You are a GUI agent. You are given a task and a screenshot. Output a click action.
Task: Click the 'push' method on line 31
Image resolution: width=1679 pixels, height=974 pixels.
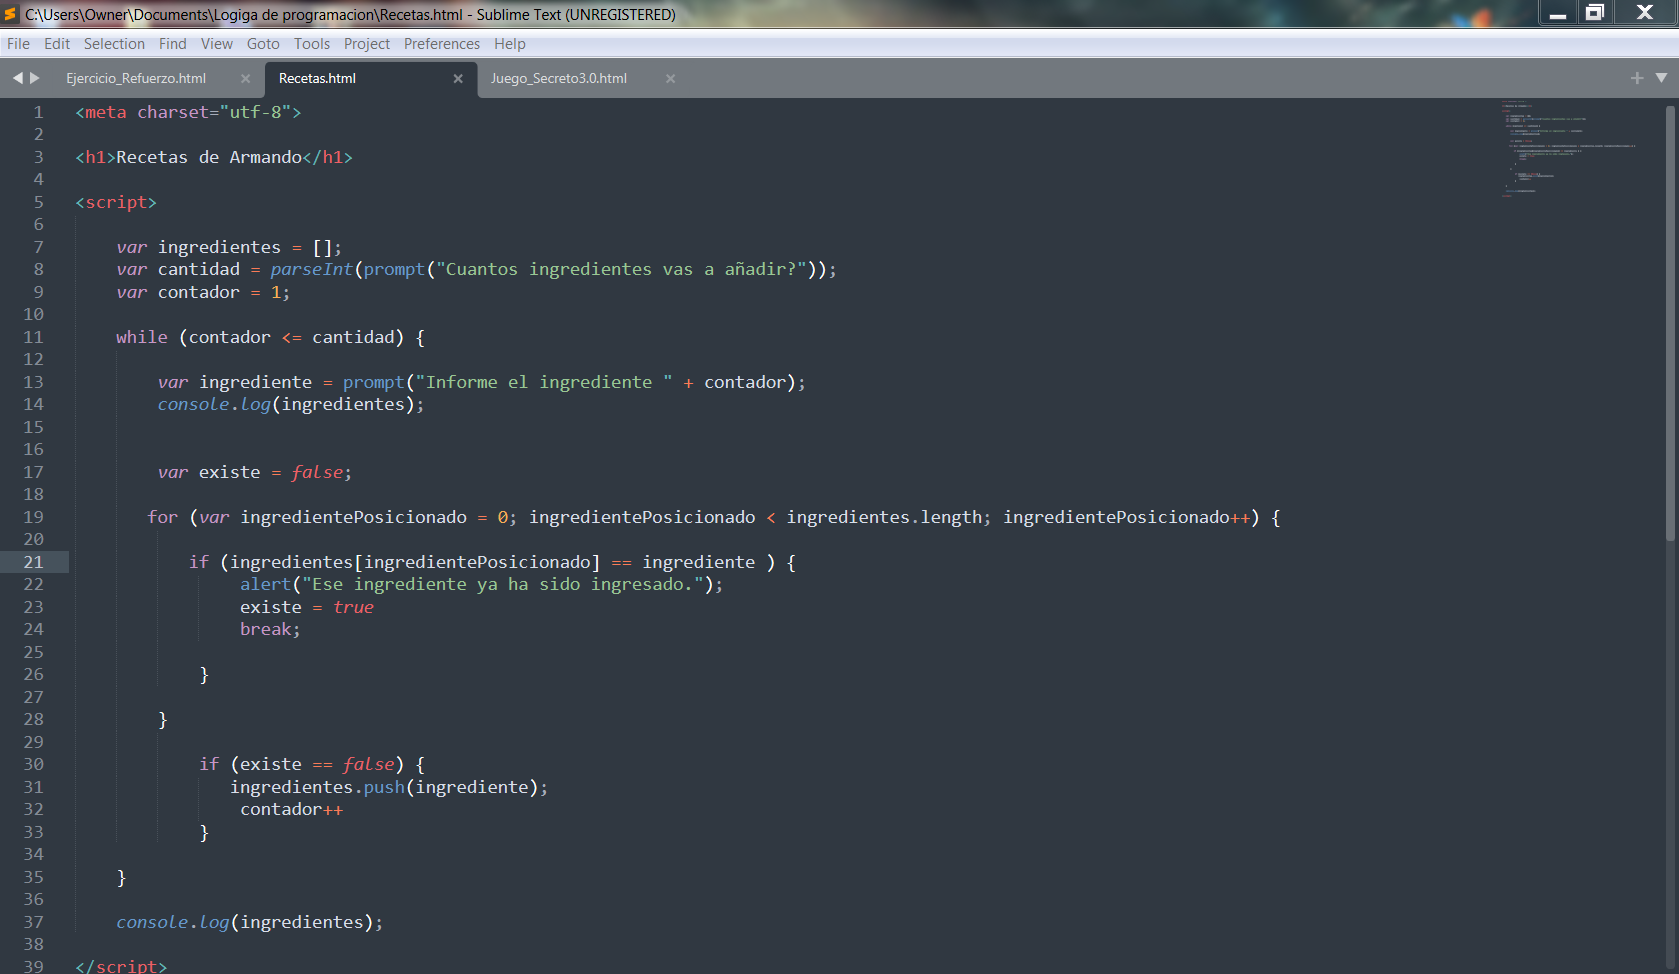click(x=384, y=787)
